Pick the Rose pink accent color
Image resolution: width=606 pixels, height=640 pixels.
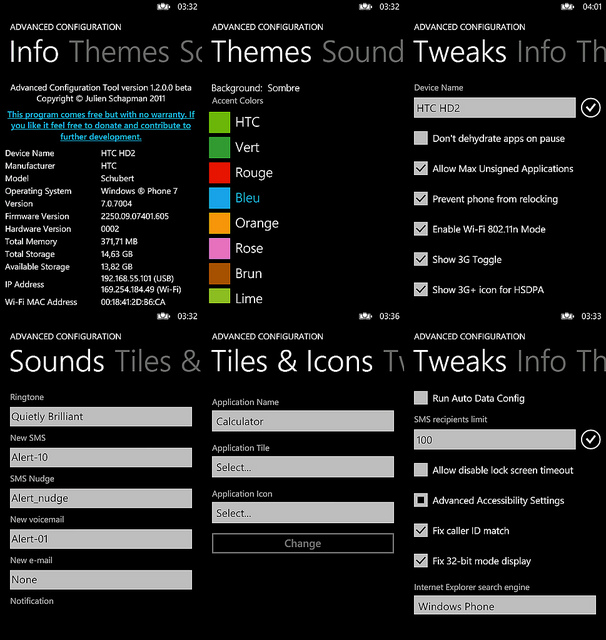pos(220,248)
